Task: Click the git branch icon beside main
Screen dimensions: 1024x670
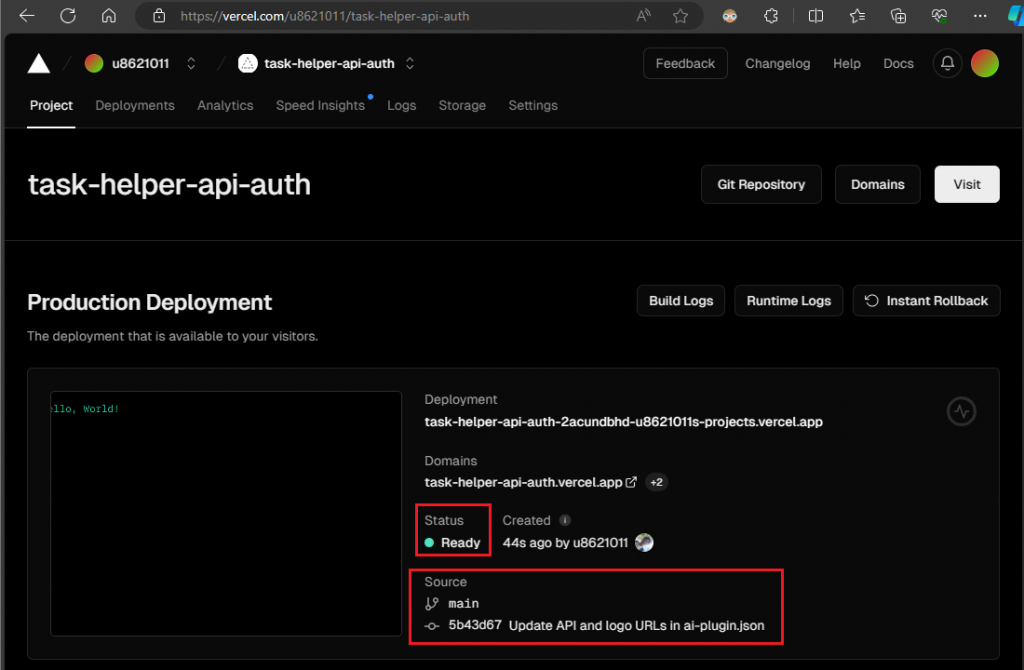Action: click(x=432, y=603)
